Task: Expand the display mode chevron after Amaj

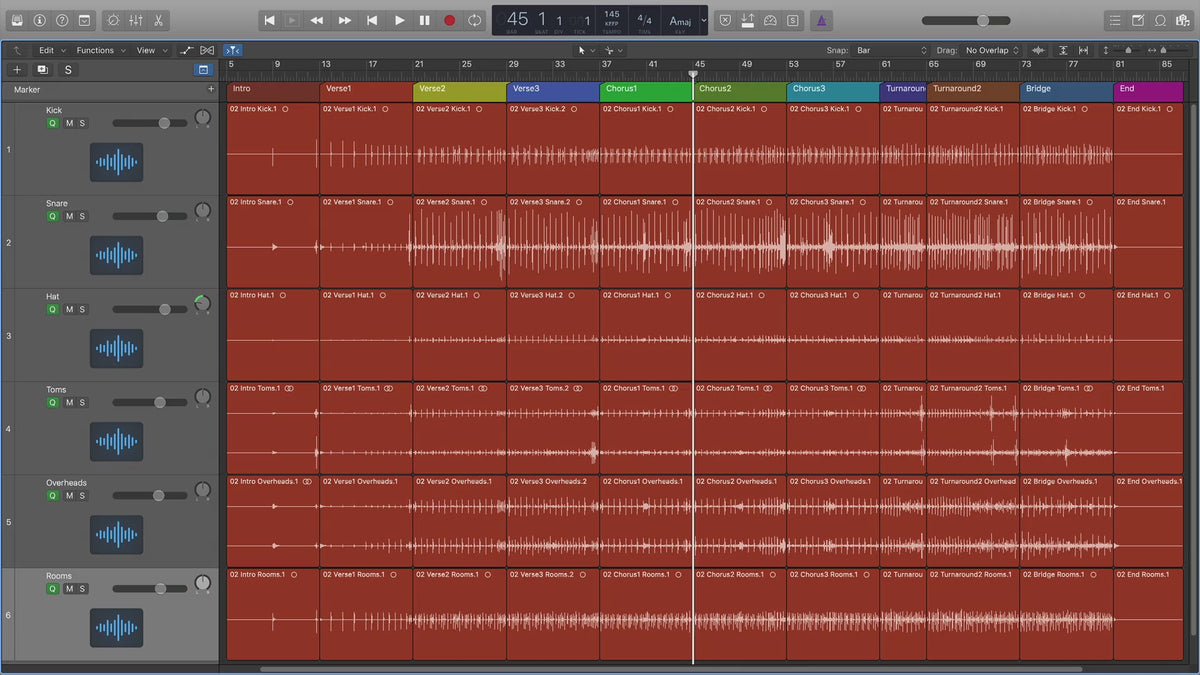Action: [704, 20]
